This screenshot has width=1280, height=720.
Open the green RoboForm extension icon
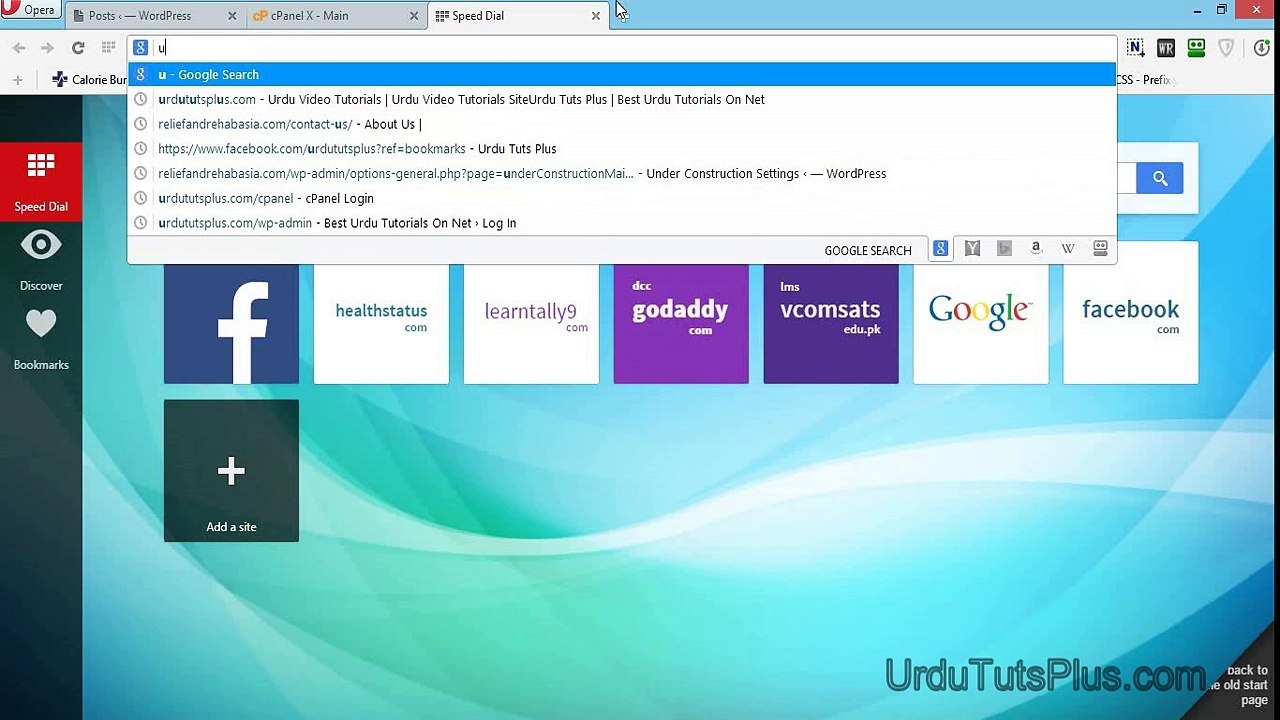coord(1195,47)
